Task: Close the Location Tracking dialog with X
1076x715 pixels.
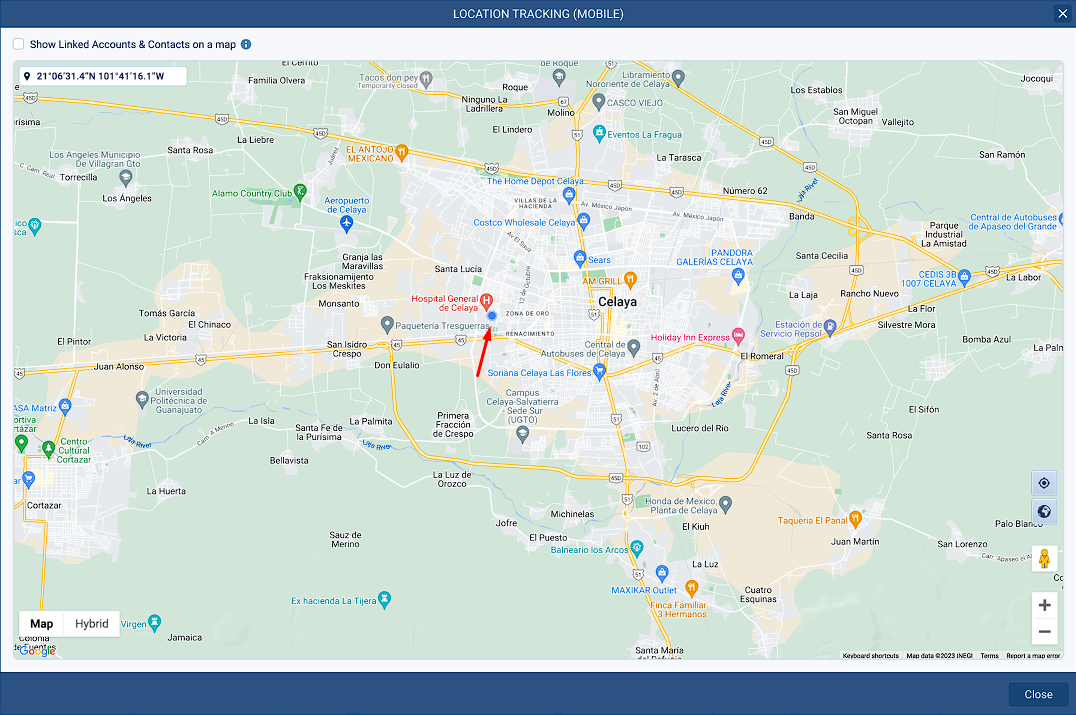Action: [1062, 14]
